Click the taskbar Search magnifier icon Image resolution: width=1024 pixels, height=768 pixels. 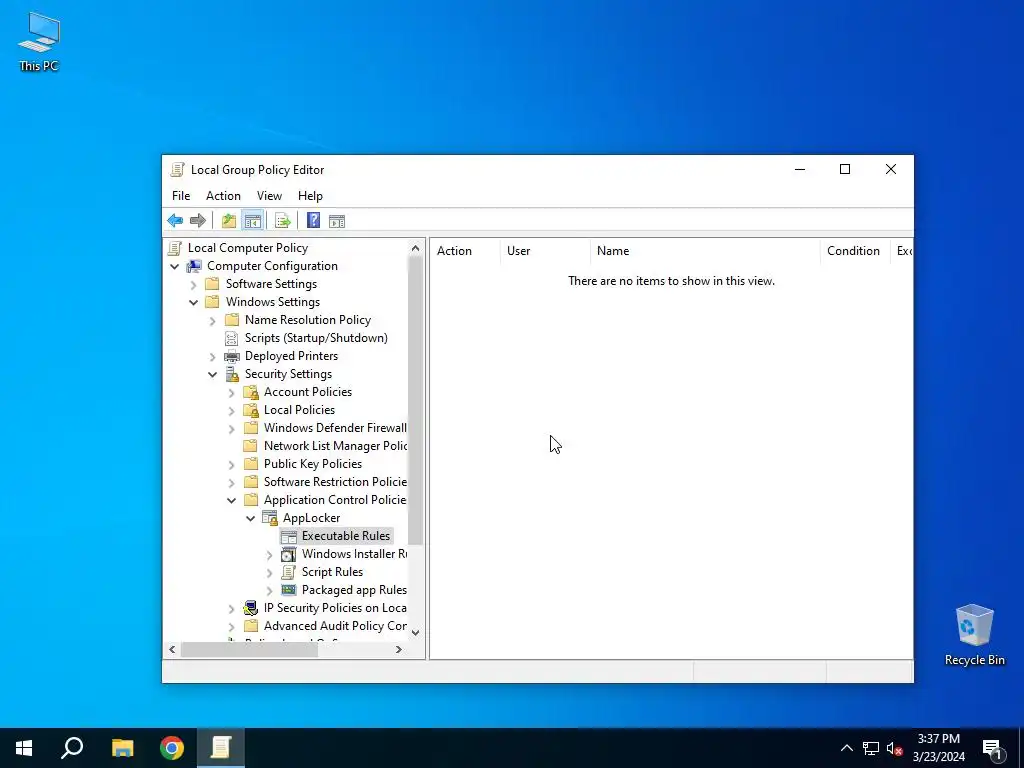72,748
